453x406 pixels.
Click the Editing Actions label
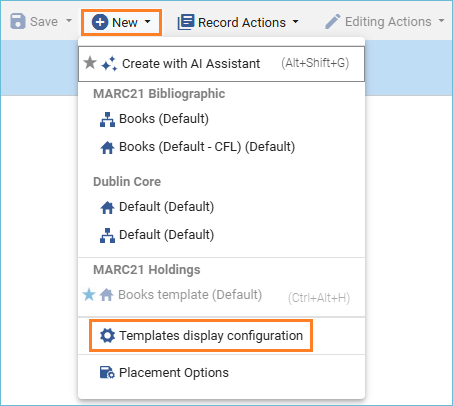click(388, 22)
